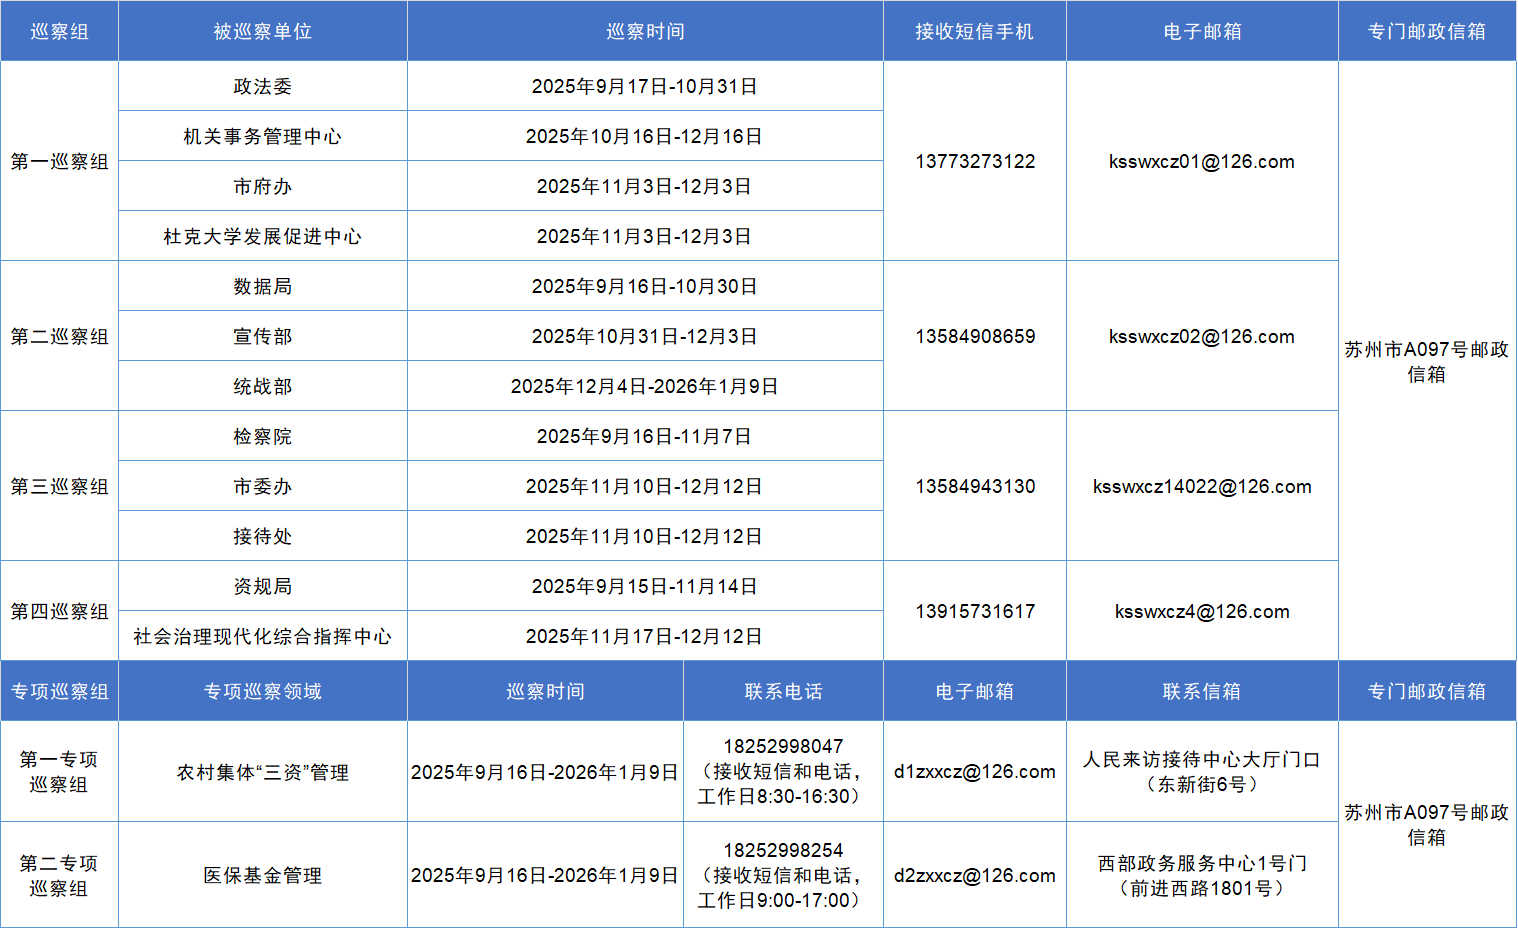Click the 医保基金管理 cell
This screenshot has height=929, width=1518.
[x=263, y=876]
